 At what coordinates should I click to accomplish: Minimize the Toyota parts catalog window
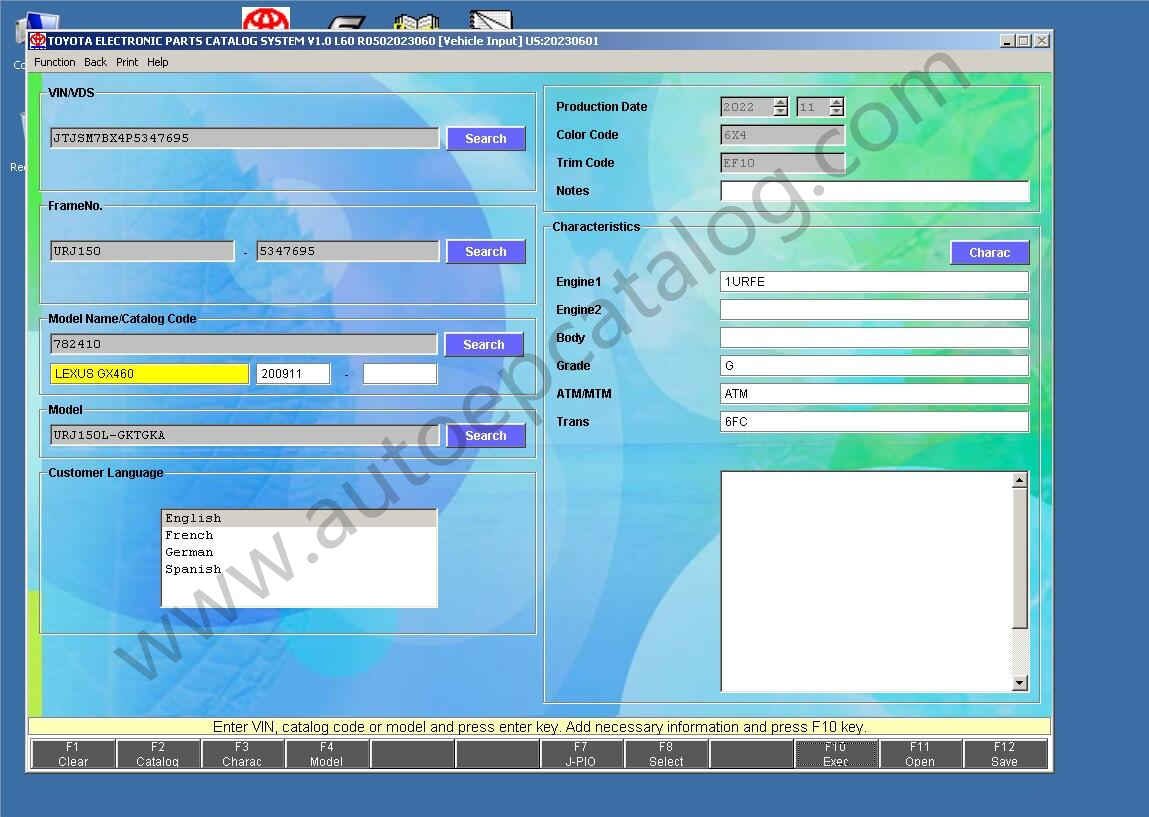point(1008,41)
